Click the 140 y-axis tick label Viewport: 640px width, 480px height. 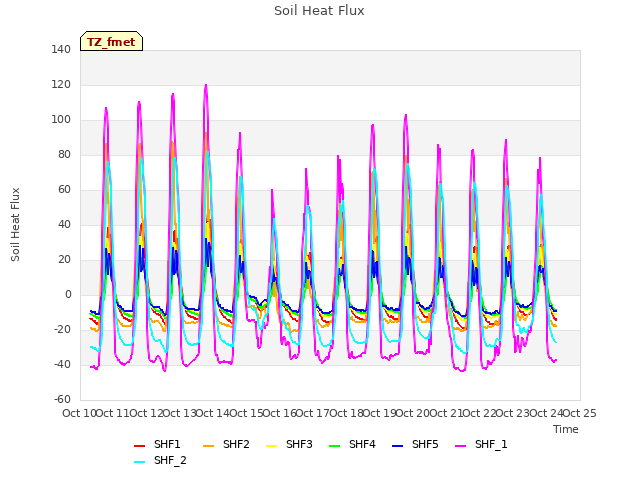point(61,49)
